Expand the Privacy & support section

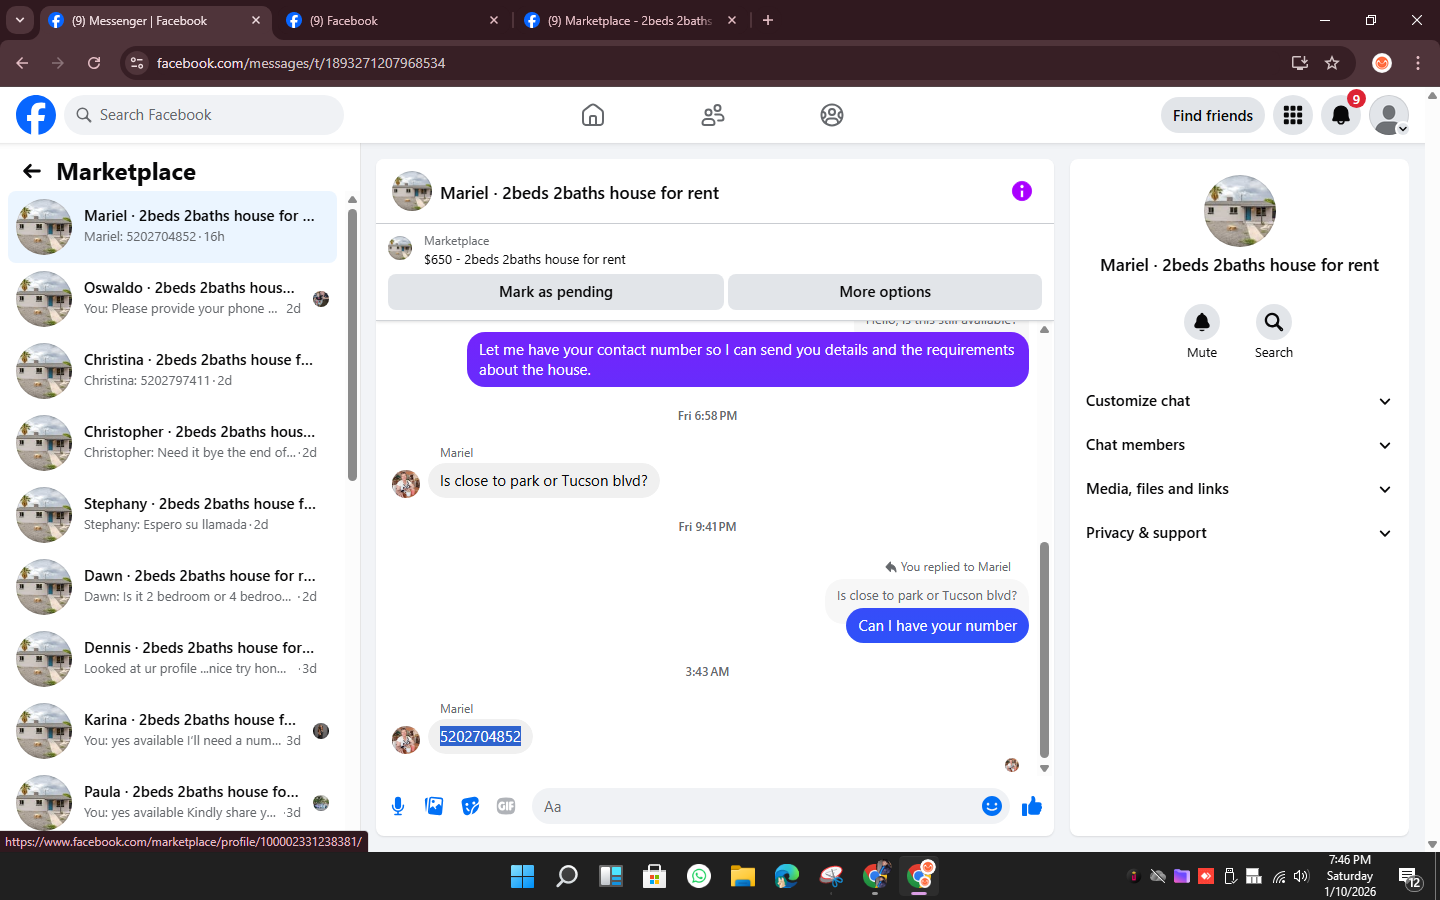coord(1239,533)
